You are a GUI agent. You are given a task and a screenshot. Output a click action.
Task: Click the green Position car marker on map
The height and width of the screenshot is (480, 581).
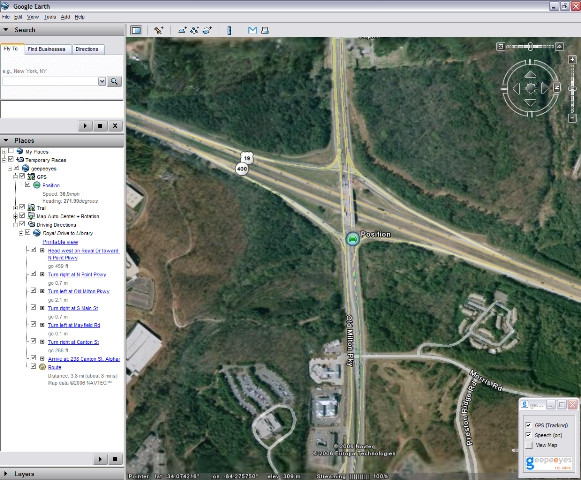[x=353, y=239]
